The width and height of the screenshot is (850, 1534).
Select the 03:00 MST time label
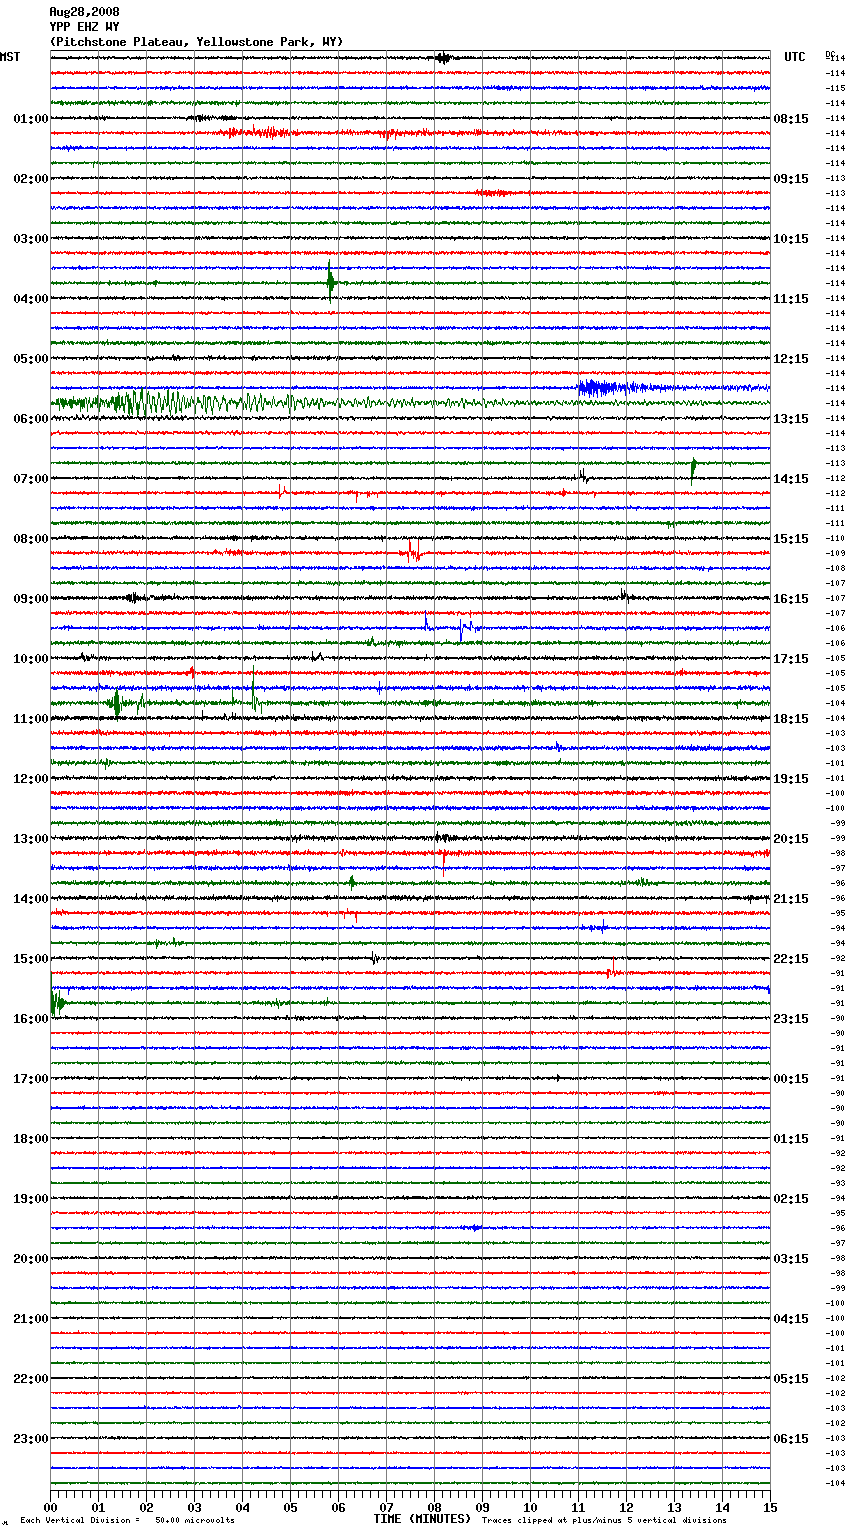point(31,239)
